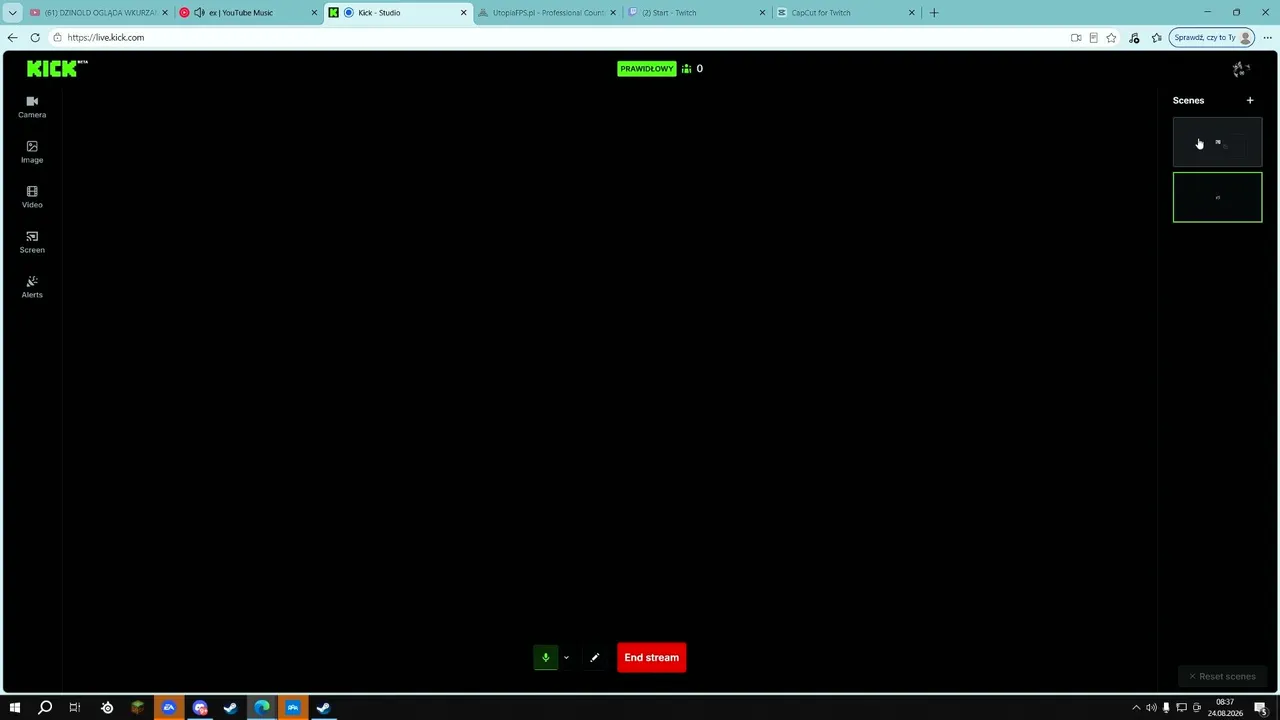
Task: Add a new scene with plus icon
Action: tap(1250, 100)
